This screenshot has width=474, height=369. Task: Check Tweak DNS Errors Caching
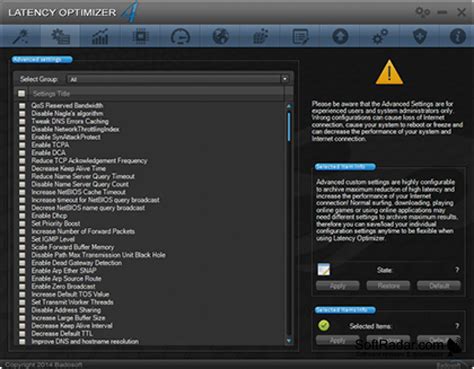(22, 121)
